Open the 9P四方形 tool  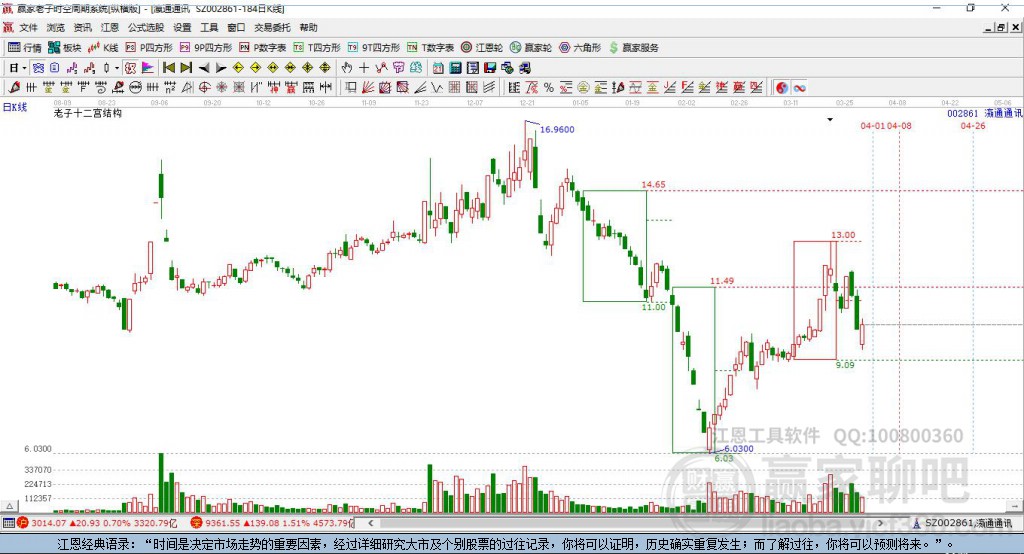pyautogui.click(x=206, y=48)
